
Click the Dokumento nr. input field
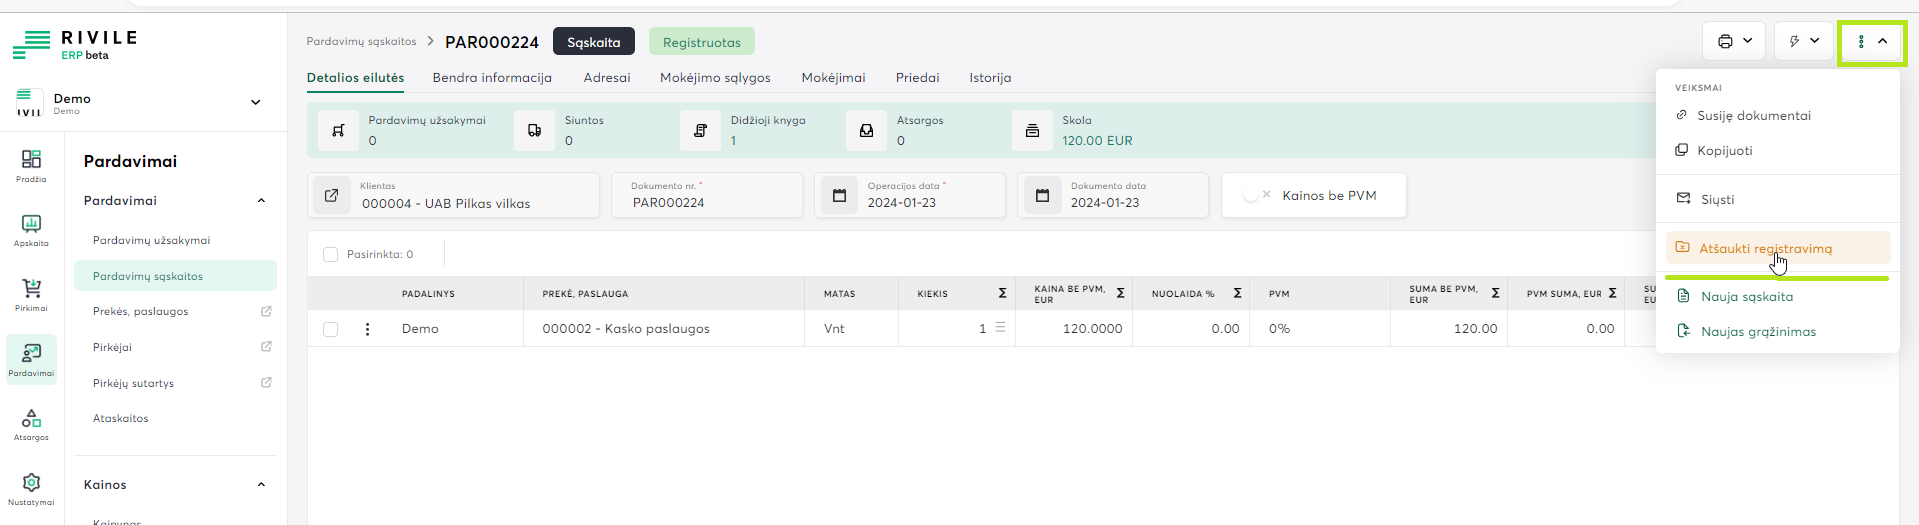coord(710,203)
